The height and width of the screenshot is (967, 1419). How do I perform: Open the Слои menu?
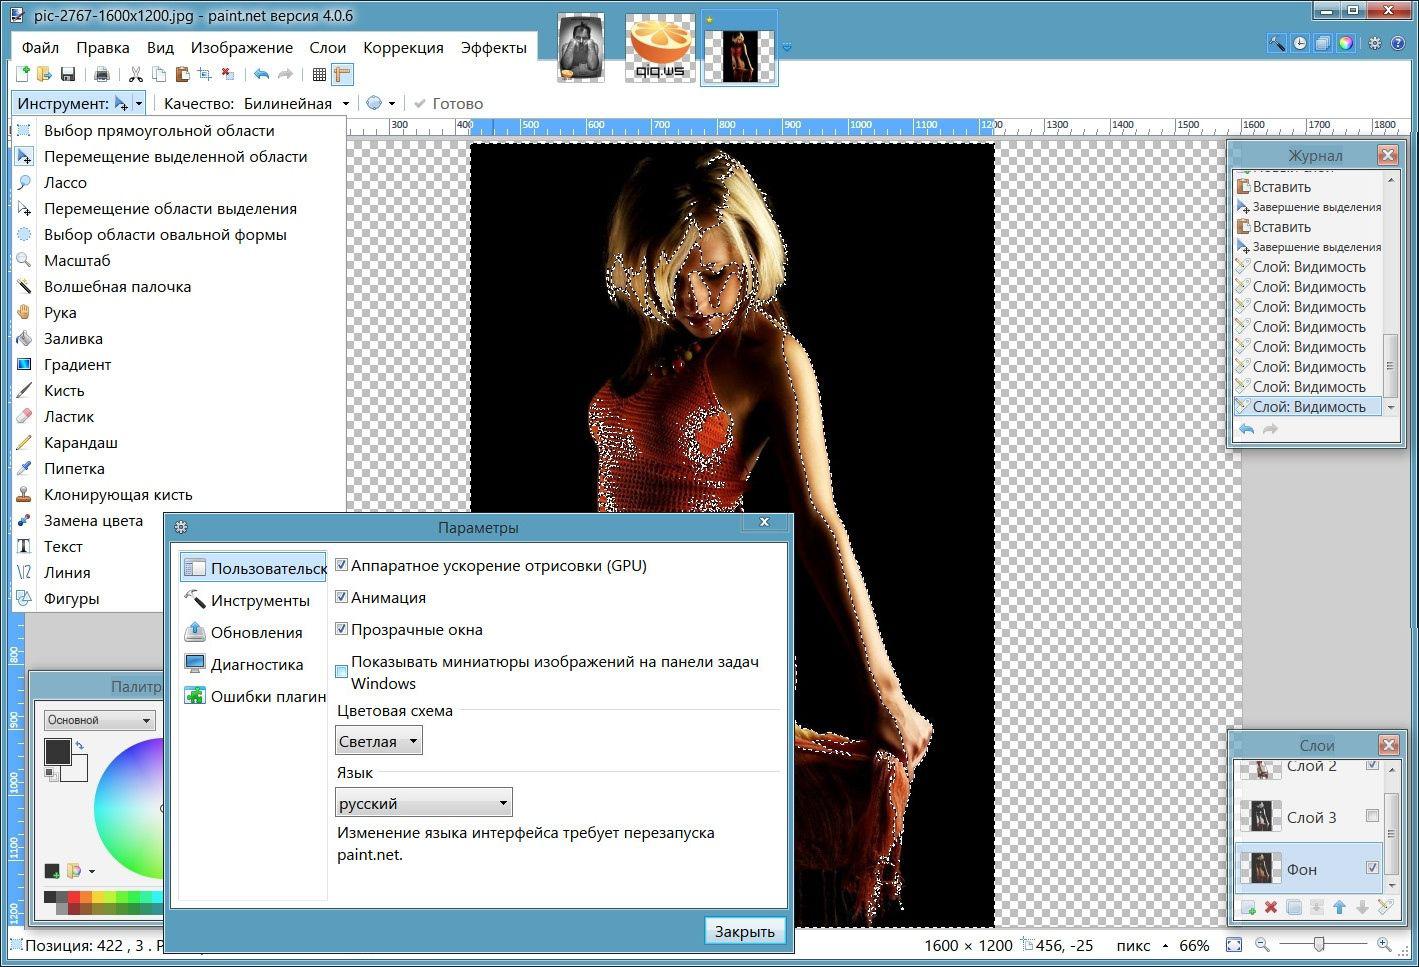point(327,47)
